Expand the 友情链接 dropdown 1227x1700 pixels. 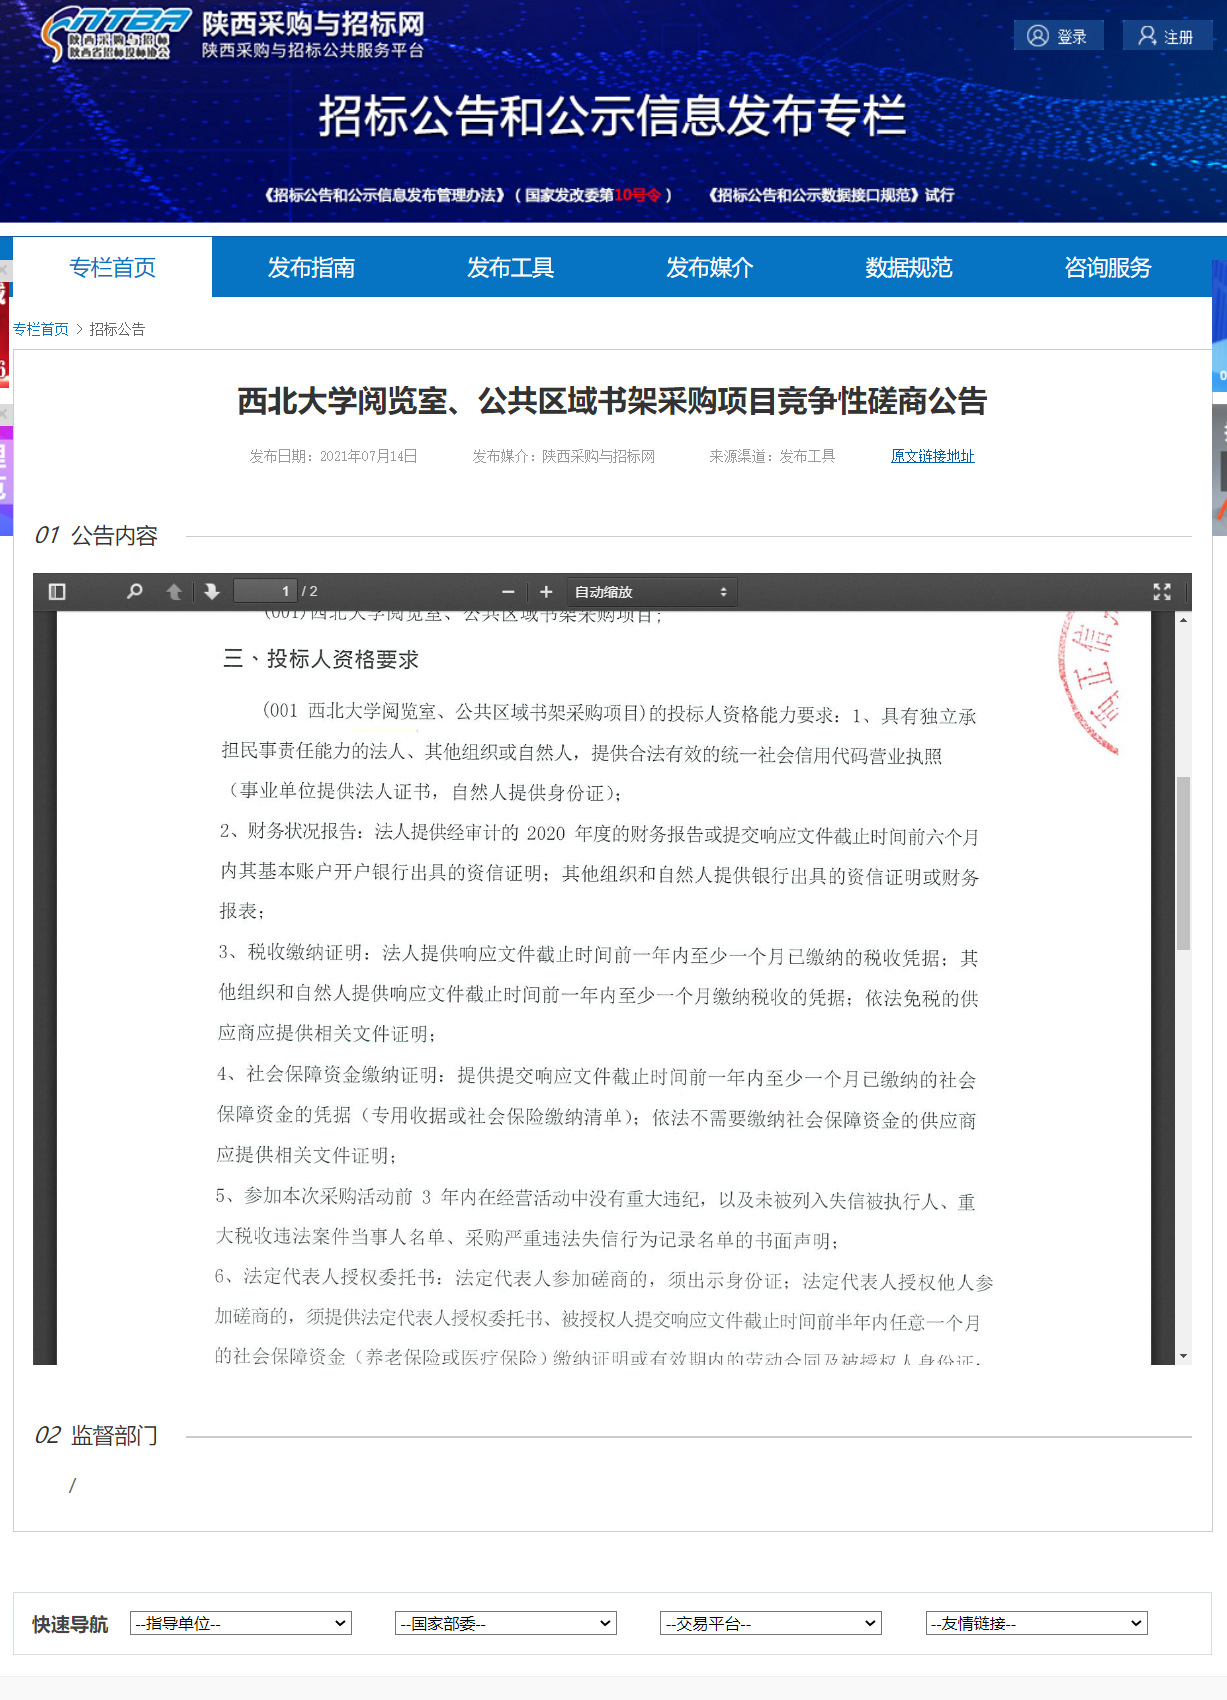pos(1036,1623)
